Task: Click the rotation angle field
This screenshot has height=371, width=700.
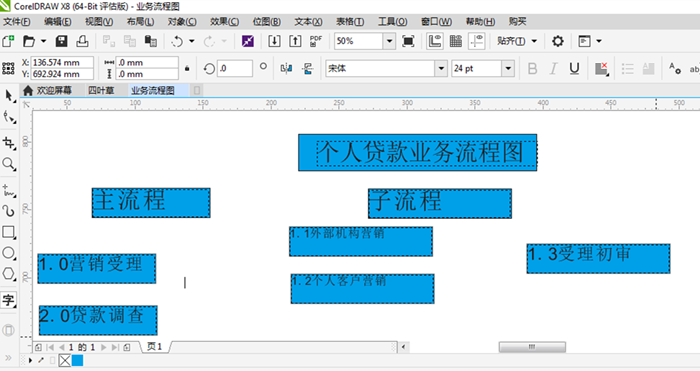Action: point(235,68)
